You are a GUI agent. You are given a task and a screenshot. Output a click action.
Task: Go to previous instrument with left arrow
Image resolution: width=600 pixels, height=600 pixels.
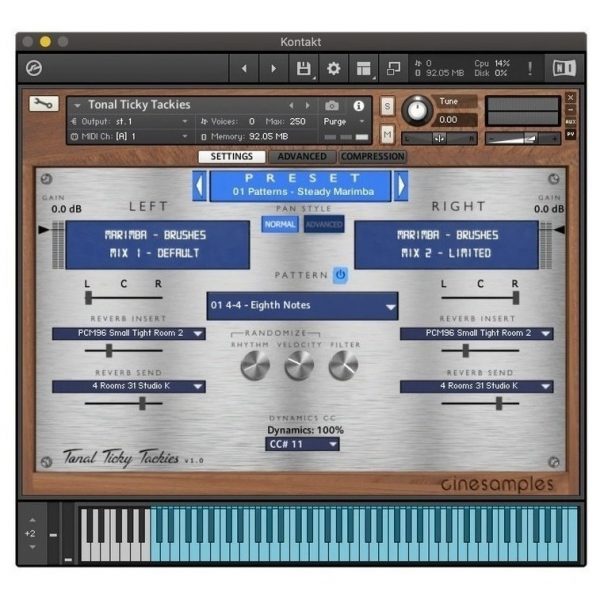pyautogui.click(x=244, y=68)
